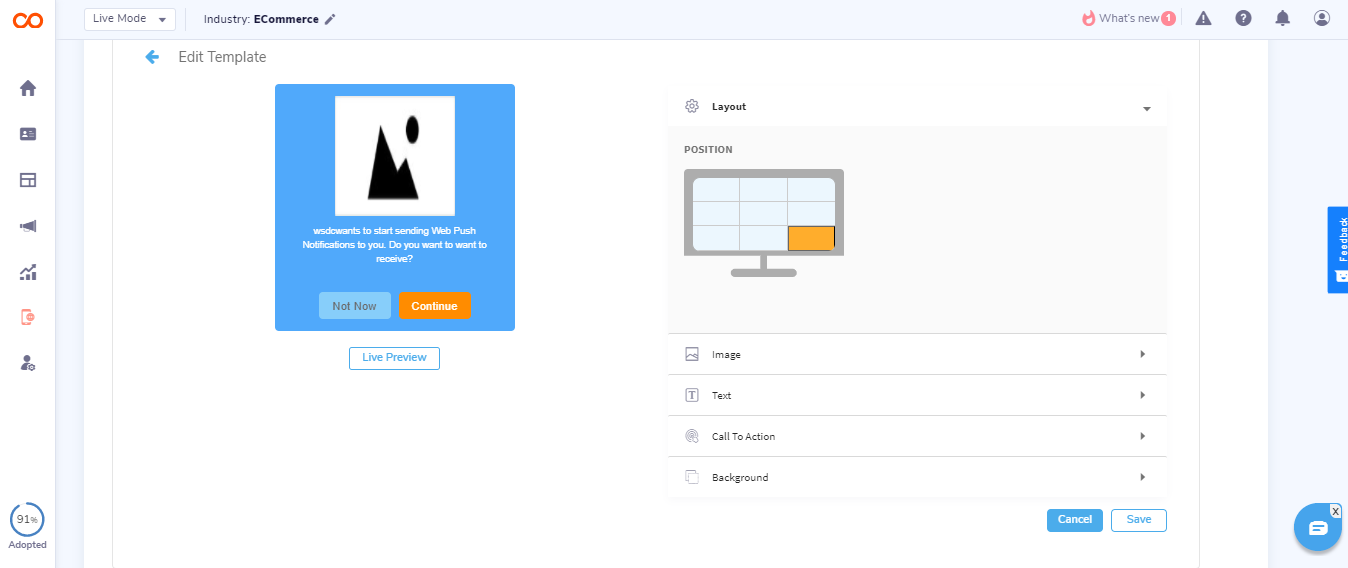Click the 91% Adopted progress circle
This screenshot has width=1348, height=568.
27,520
